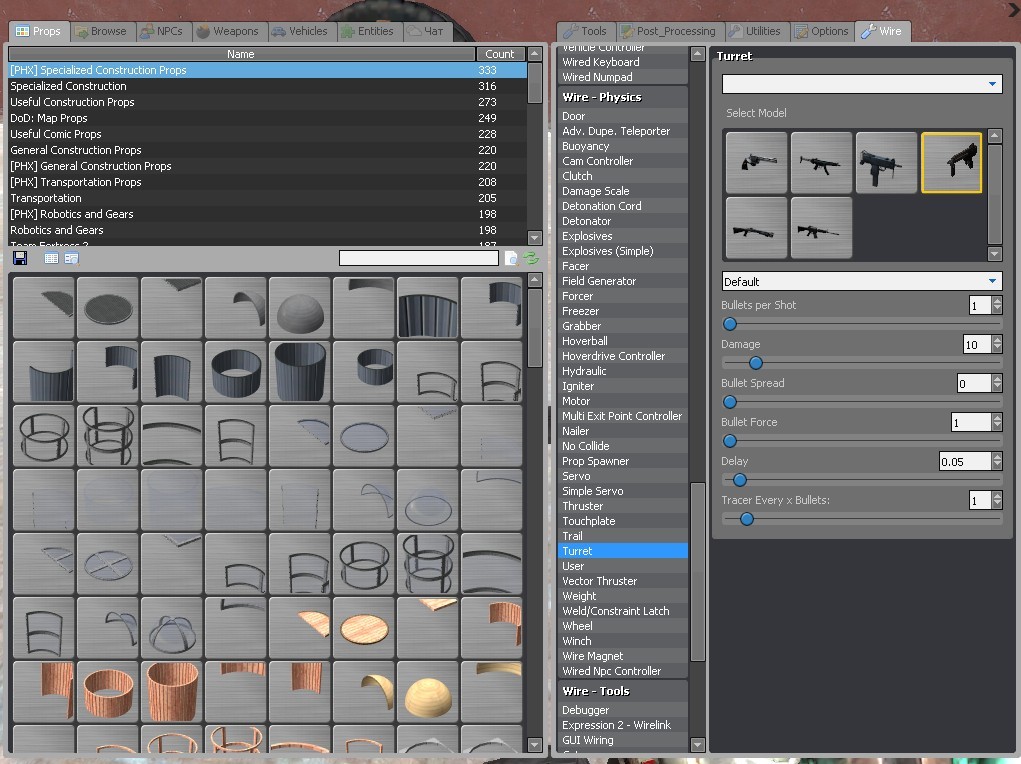The image size is (1021, 764).
Task: Click the prop search text field
Action: 418,258
